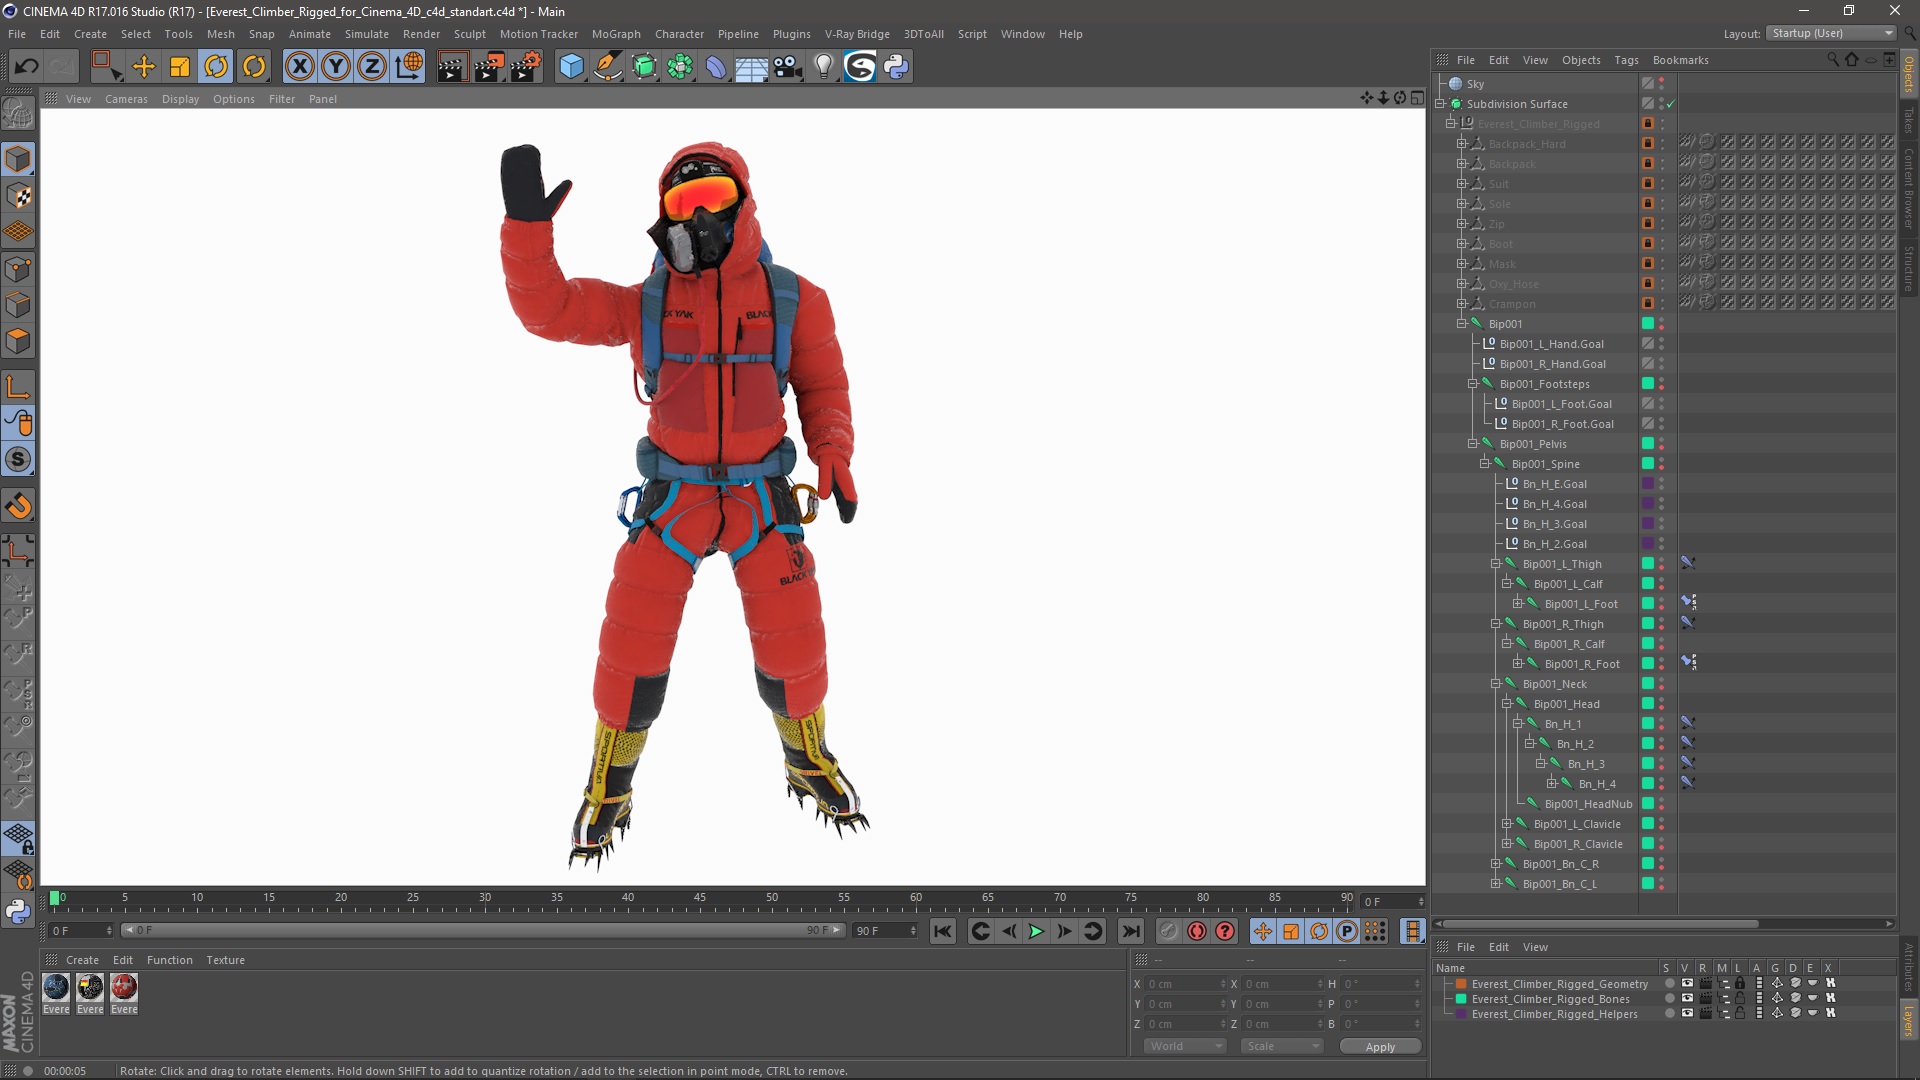Open the Spline pen tool
This screenshot has height=1080, width=1920.
coord(608,67)
